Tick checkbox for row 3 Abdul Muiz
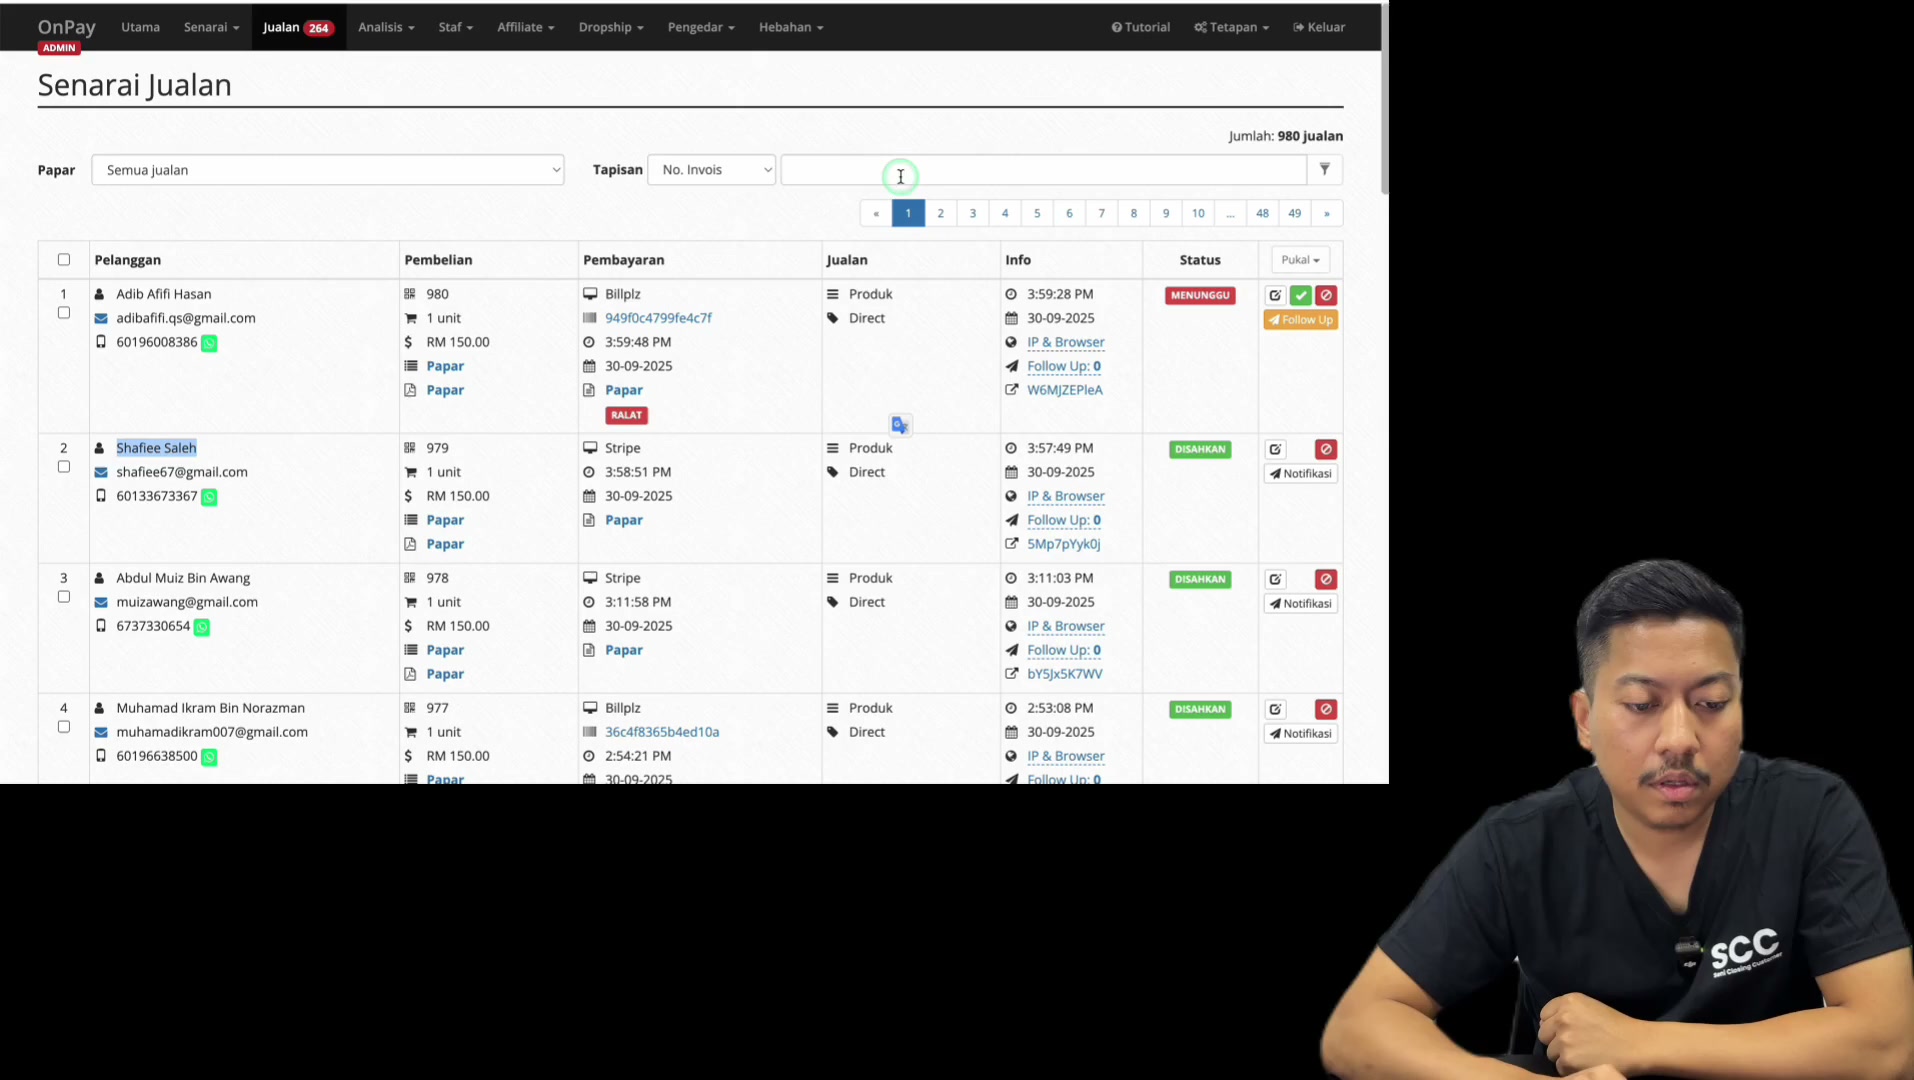This screenshot has height=1080, width=1914. [x=64, y=597]
